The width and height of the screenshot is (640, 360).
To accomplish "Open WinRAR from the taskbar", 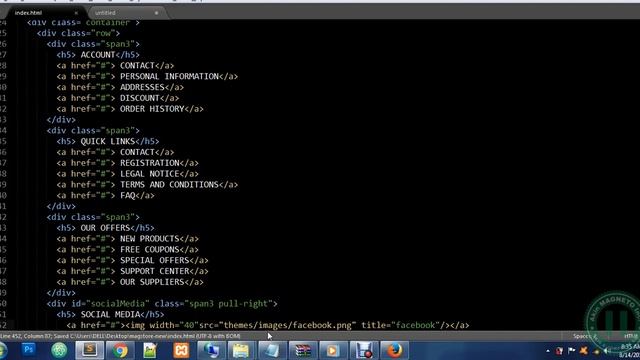I will coord(302,350).
